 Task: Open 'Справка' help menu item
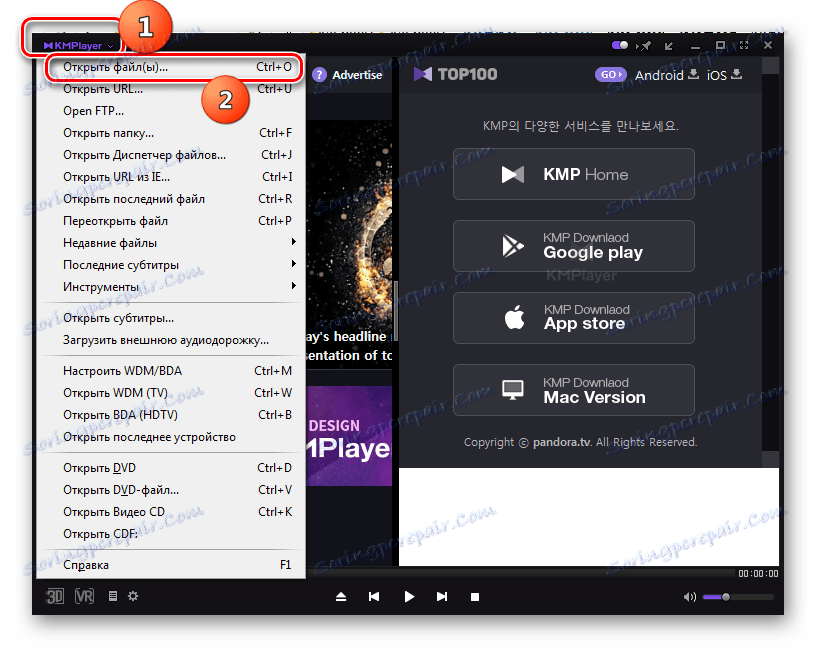click(x=171, y=565)
